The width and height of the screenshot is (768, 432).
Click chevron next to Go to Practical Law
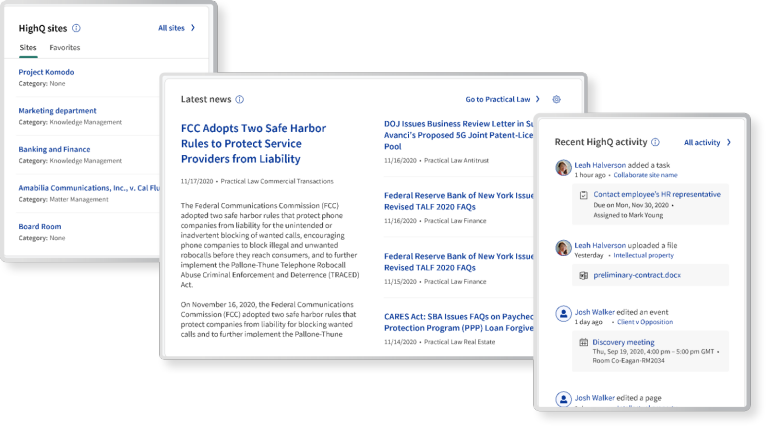pos(538,100)
